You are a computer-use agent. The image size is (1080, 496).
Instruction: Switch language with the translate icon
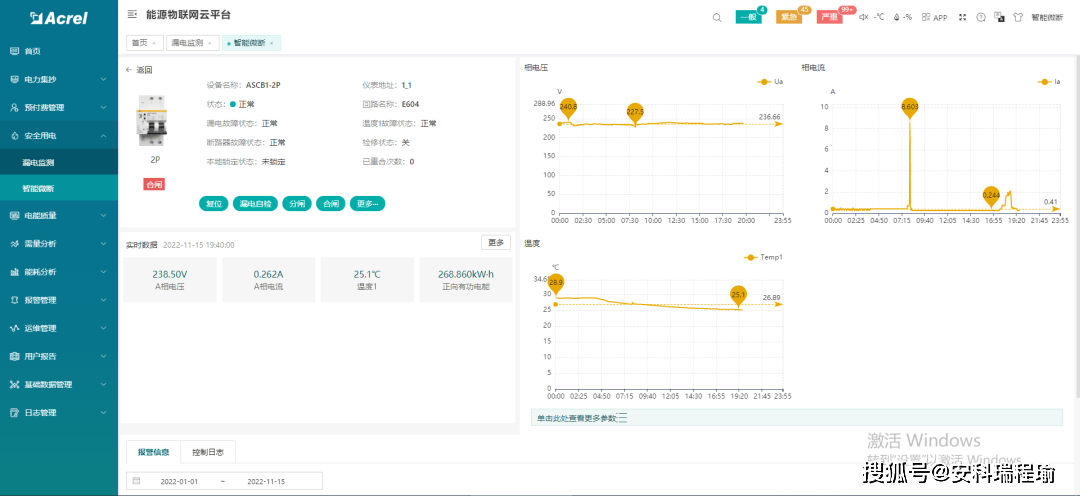click(x=999, y=17)
